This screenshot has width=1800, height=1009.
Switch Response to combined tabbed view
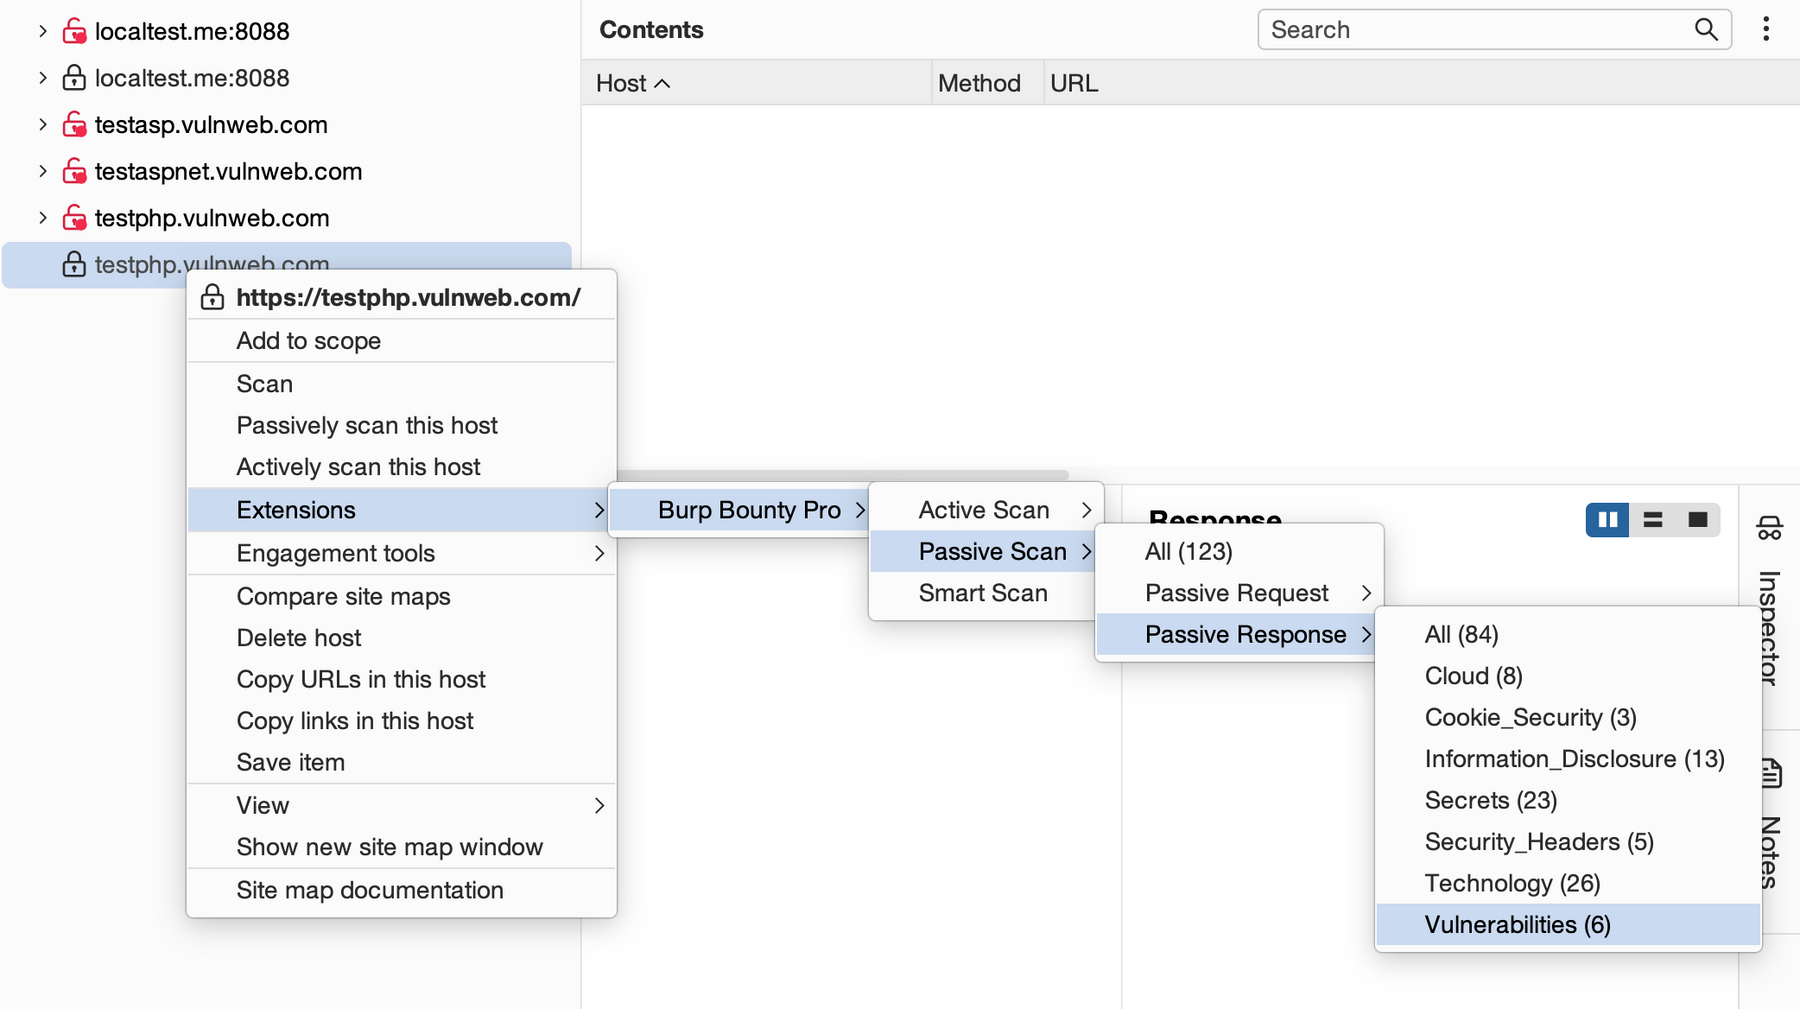(1697, 520)
